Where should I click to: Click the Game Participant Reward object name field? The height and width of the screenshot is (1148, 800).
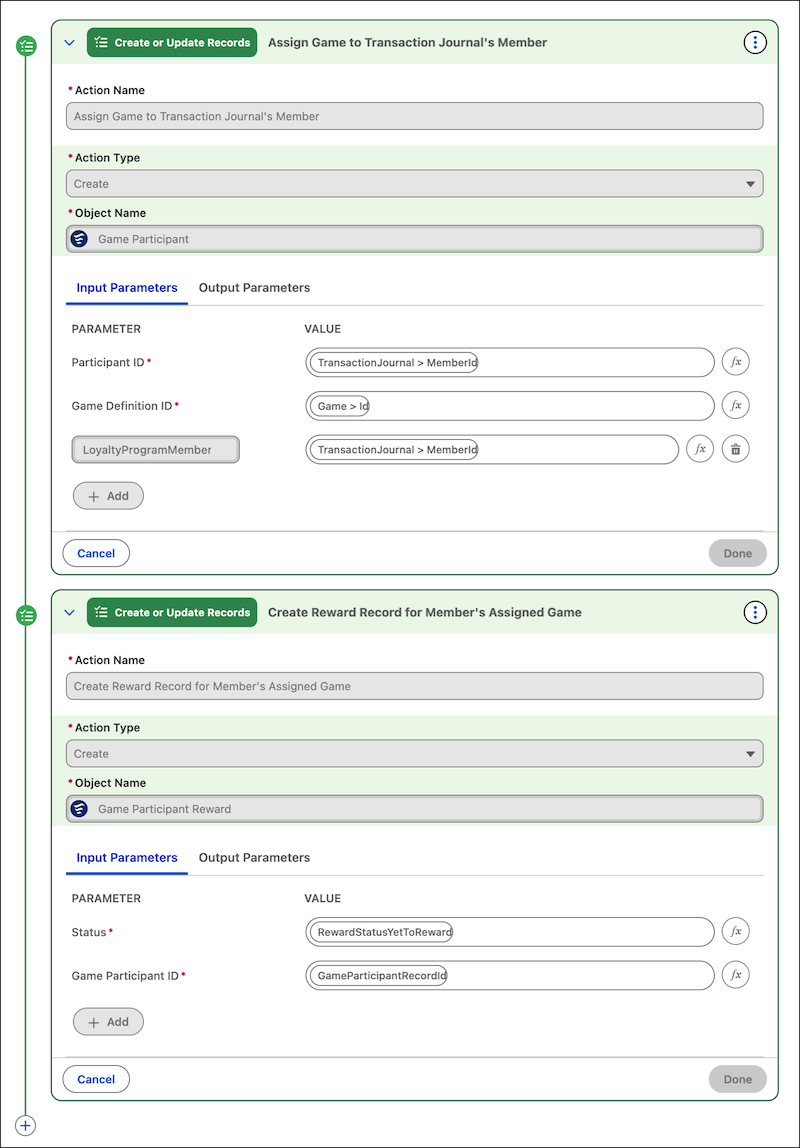(x=414, y=809)
